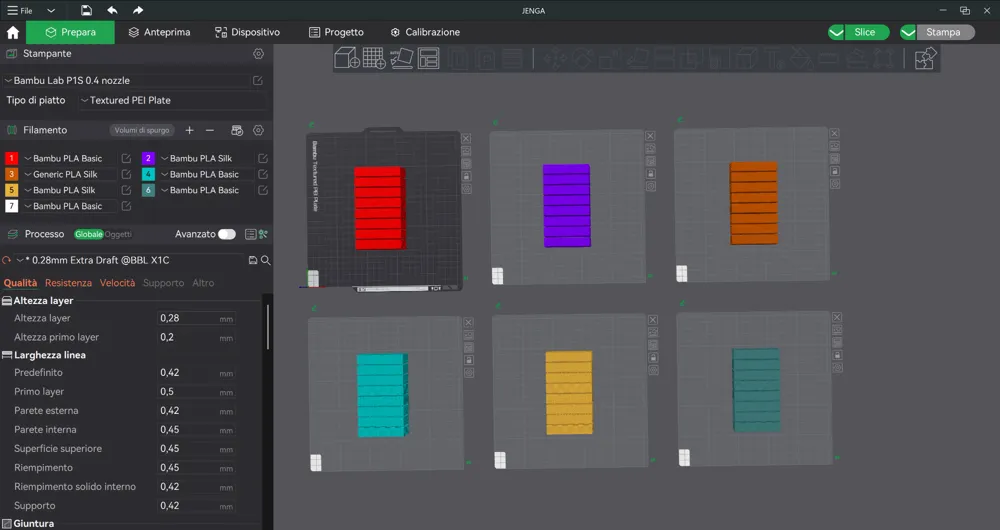Click the Add plate grid icon
This screenshot has height=530, width=1000.
tap(374, 58)
